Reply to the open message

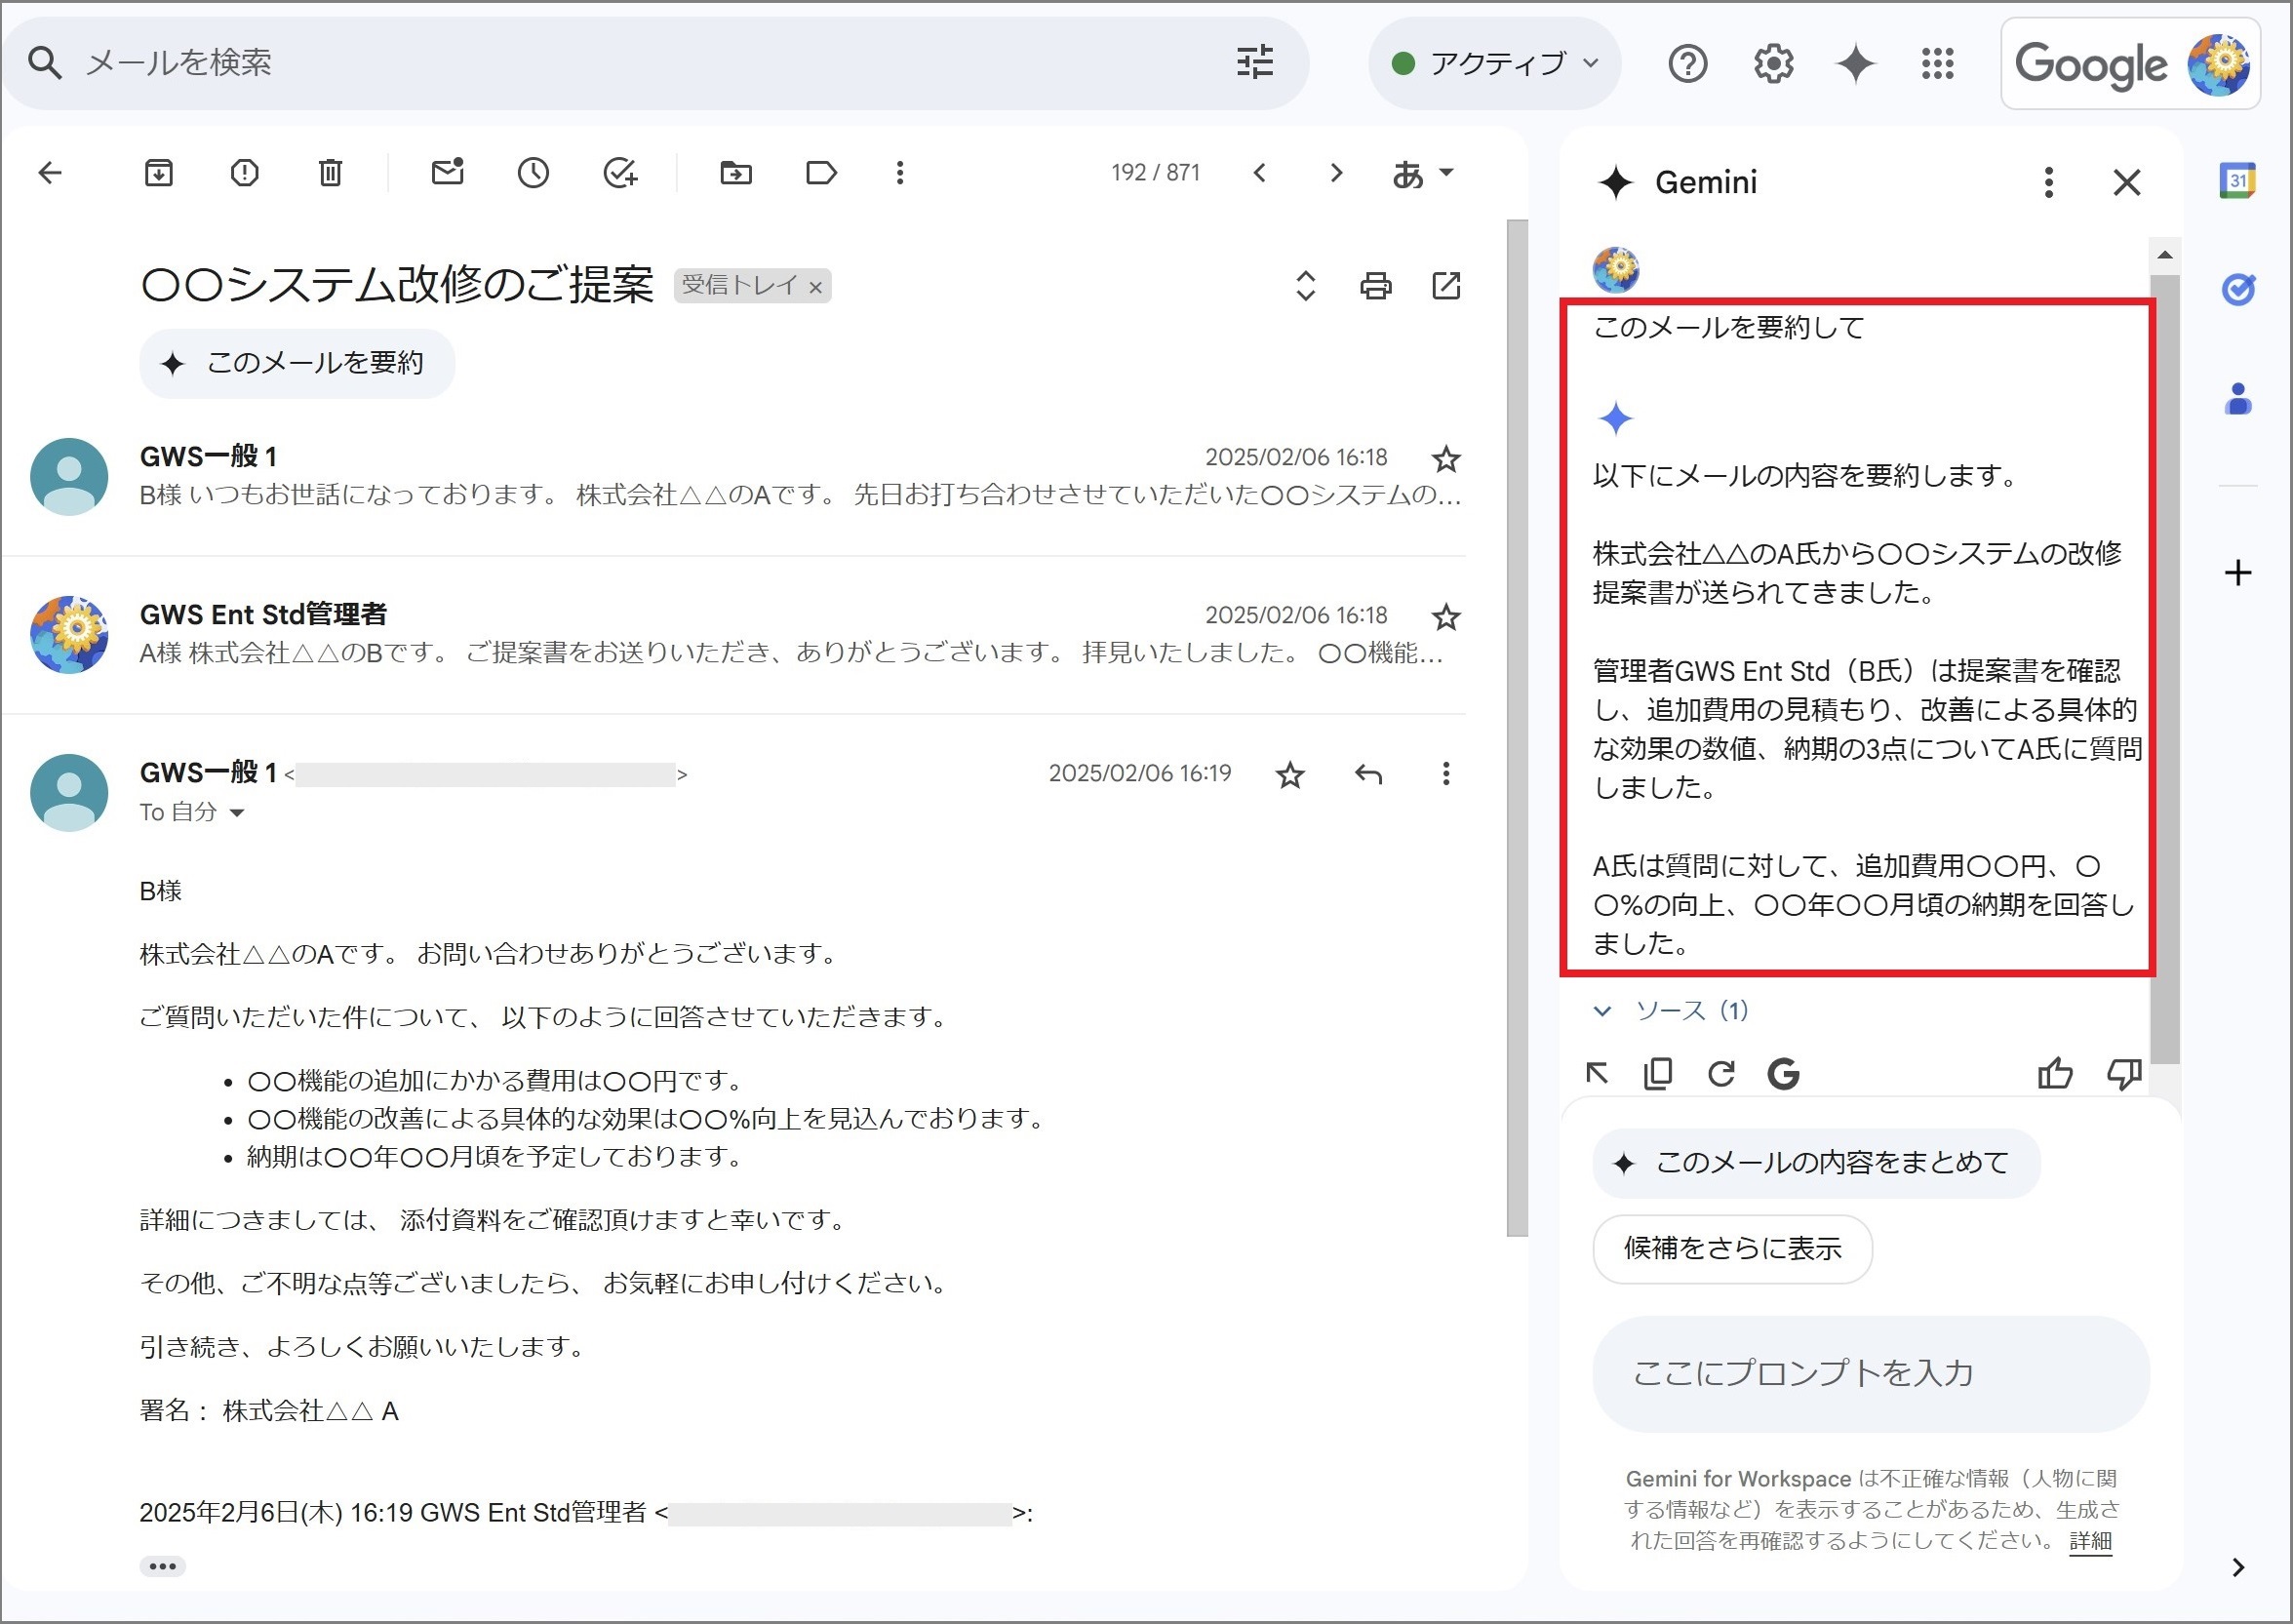pyautogui.click(x=1368, y=774)
